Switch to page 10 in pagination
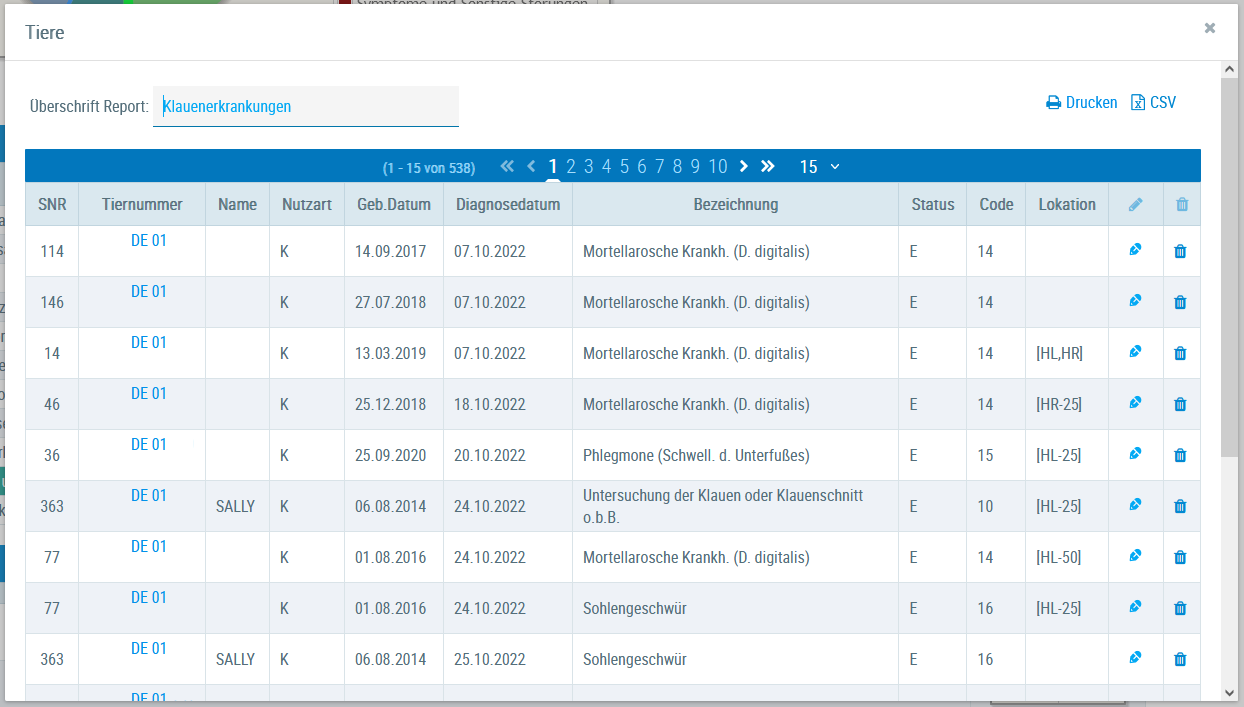This screenshot has width=1244, height=707. pyautogui.click(x=717, y=167)
